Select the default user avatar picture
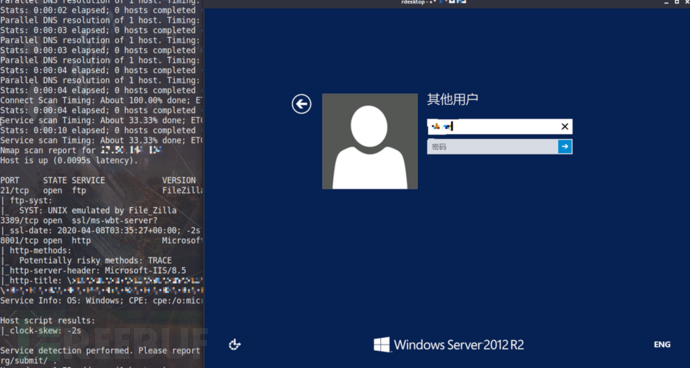690x368 pixels. pos(370,141)
